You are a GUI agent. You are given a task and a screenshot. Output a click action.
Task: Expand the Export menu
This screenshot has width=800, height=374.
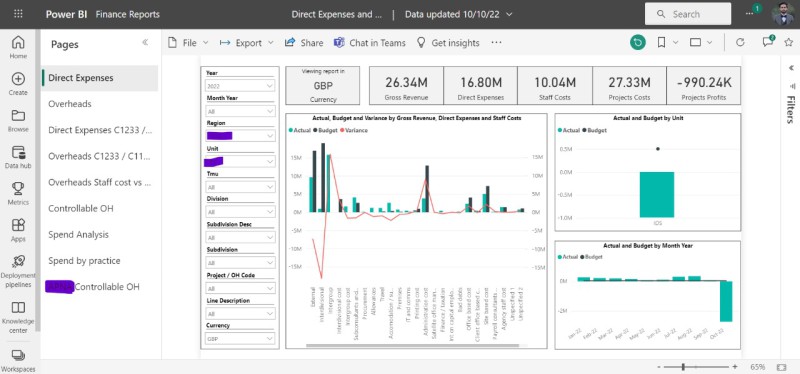[247, 43]
